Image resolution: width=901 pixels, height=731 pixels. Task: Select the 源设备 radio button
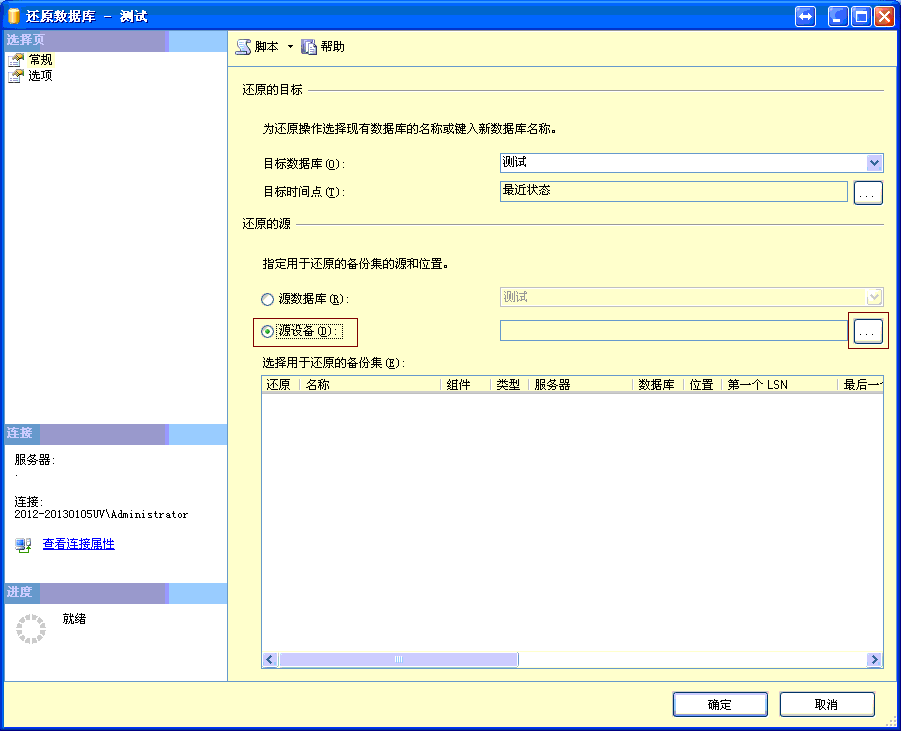coord(267,331)
